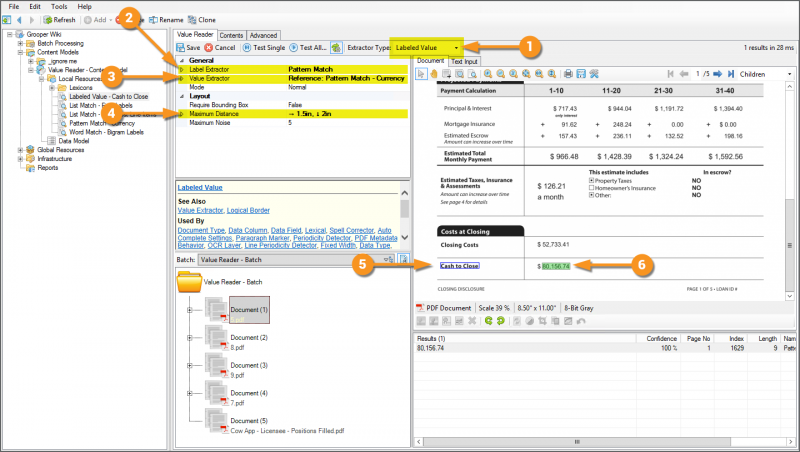Viewport: 800px width, 452px height.
Task: Click the Save button in the toolbar
Action: [x=187, y=47]
